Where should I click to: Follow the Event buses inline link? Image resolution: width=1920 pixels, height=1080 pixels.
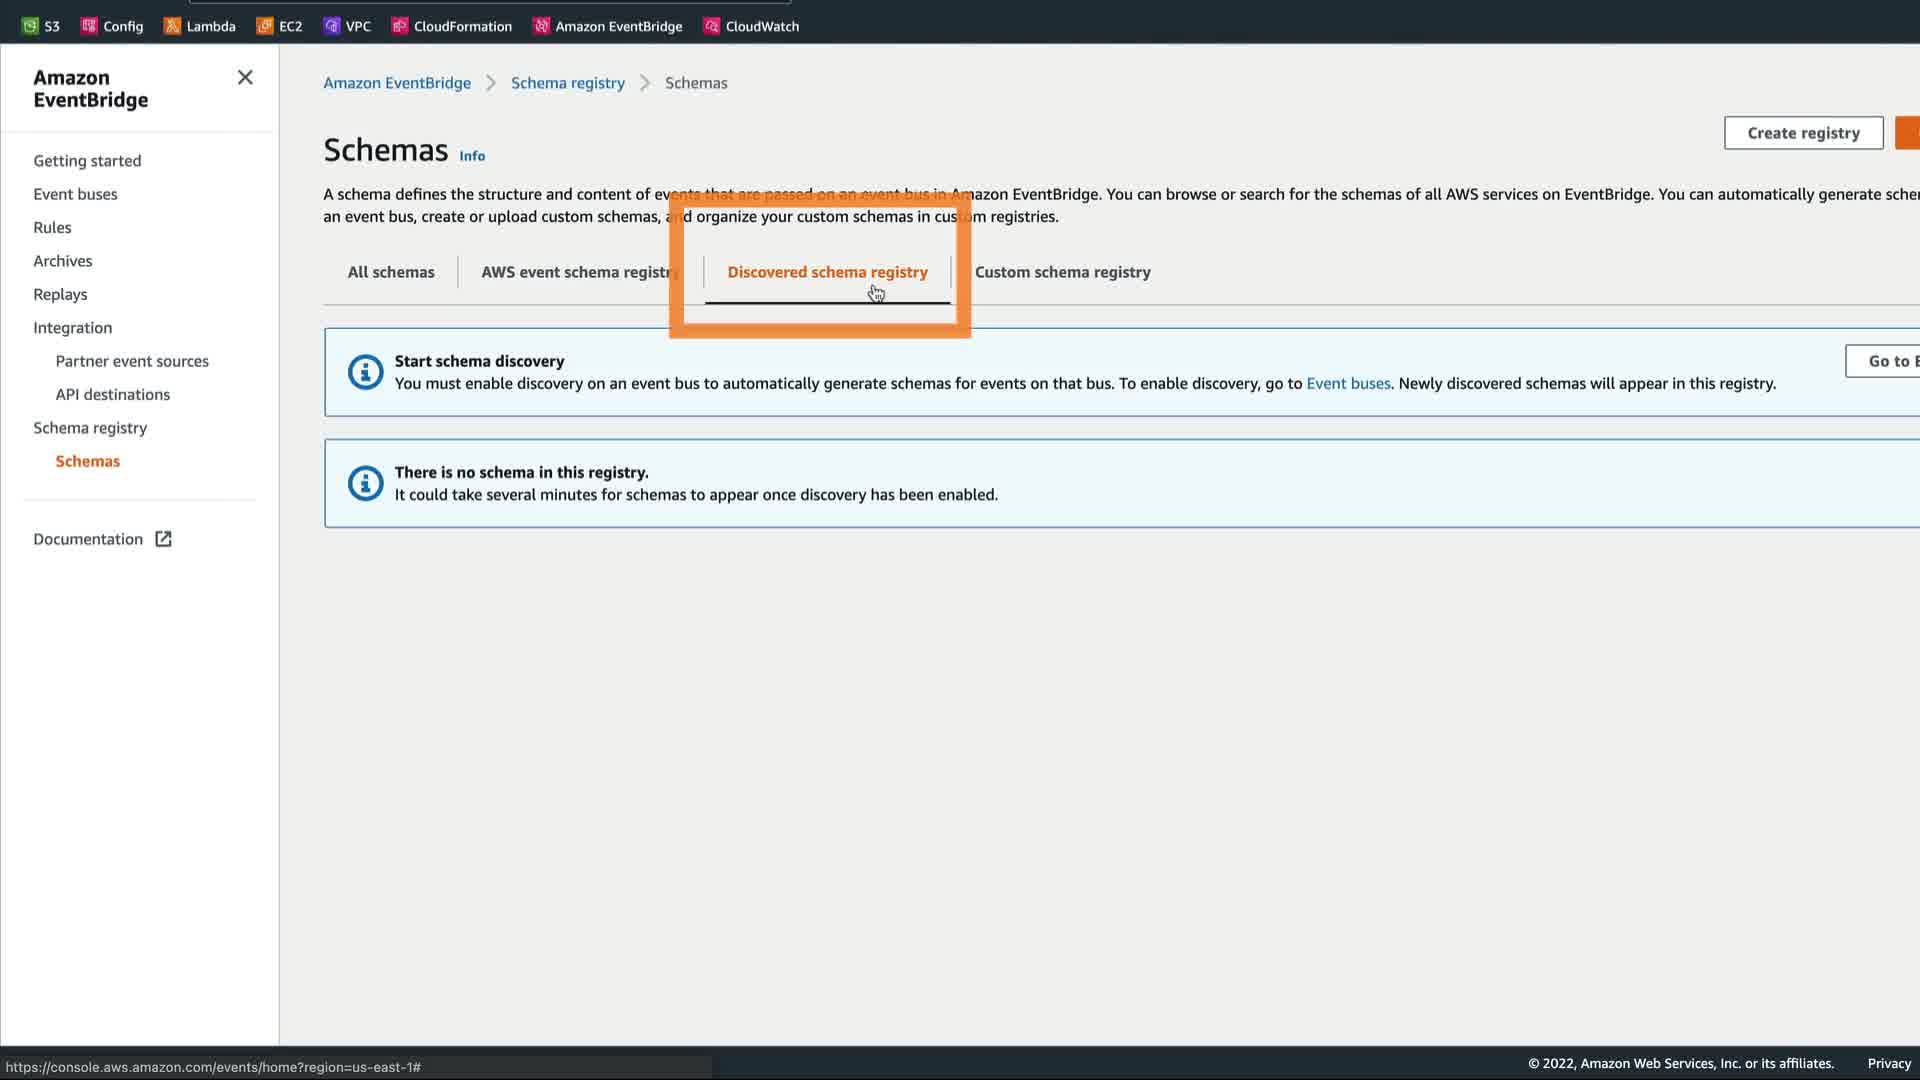pyautogui.click(x=1348, y=383)
